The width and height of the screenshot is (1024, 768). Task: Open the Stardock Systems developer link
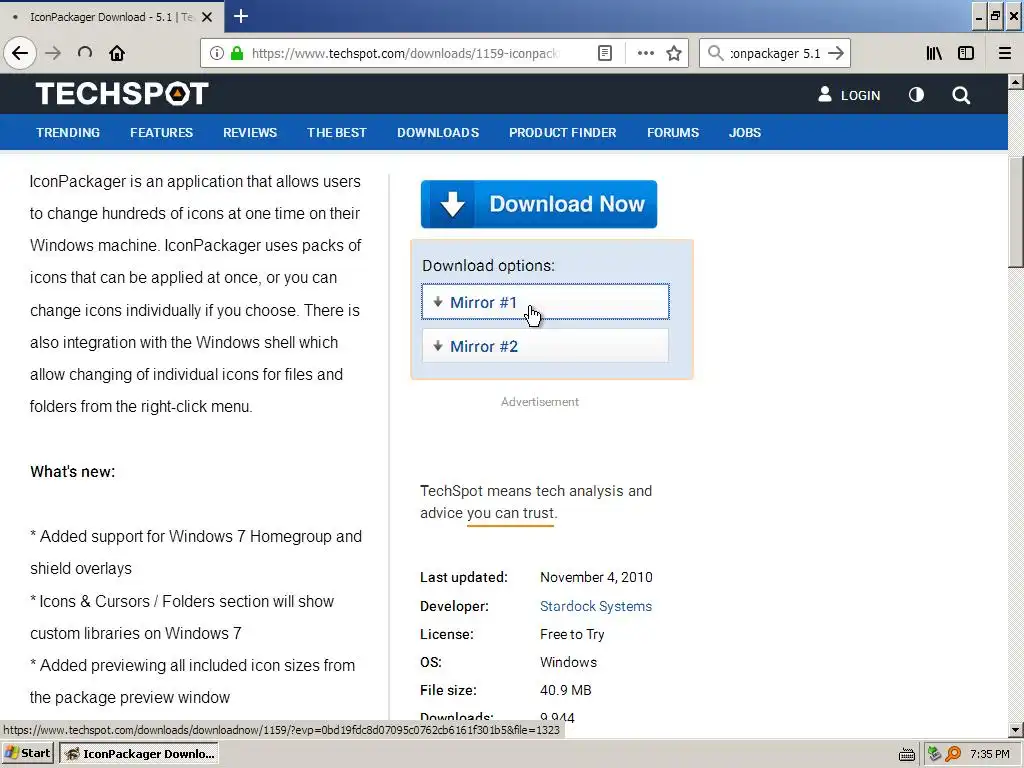[596, 606]
